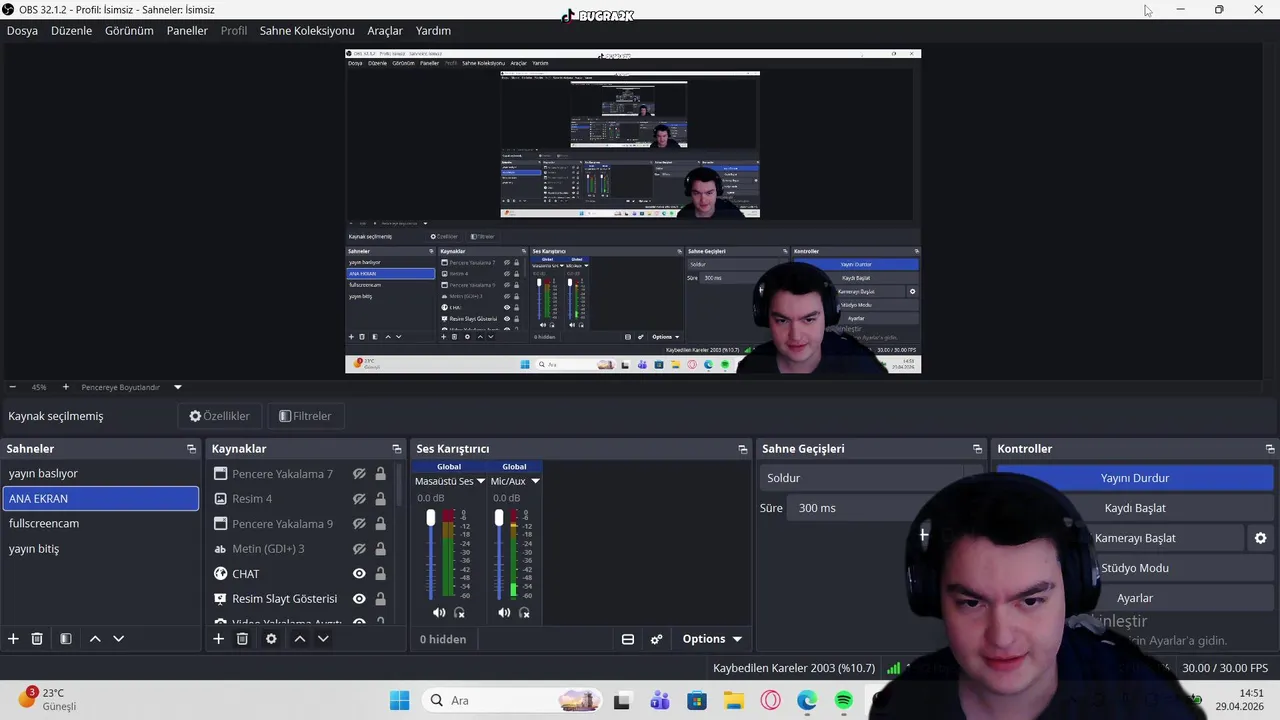This screenshot has width=1280, height=720.
Task: Open the Görünüm menu
Action: click(x=129, y=31)
